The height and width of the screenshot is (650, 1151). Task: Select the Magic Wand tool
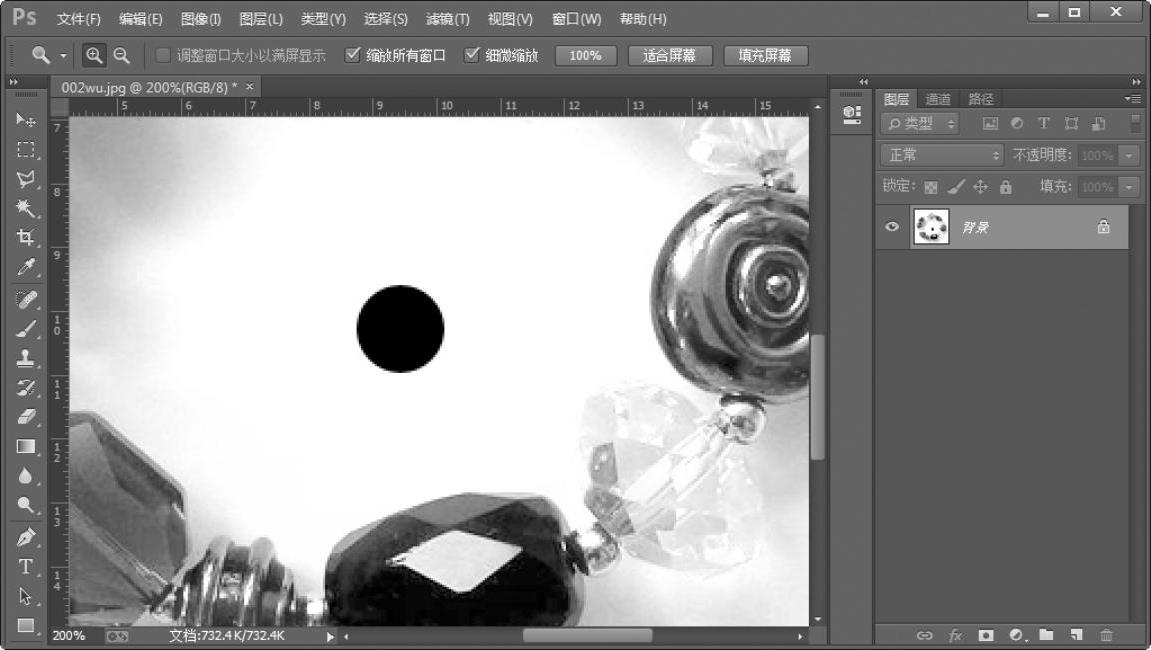(x=26, y=208)
